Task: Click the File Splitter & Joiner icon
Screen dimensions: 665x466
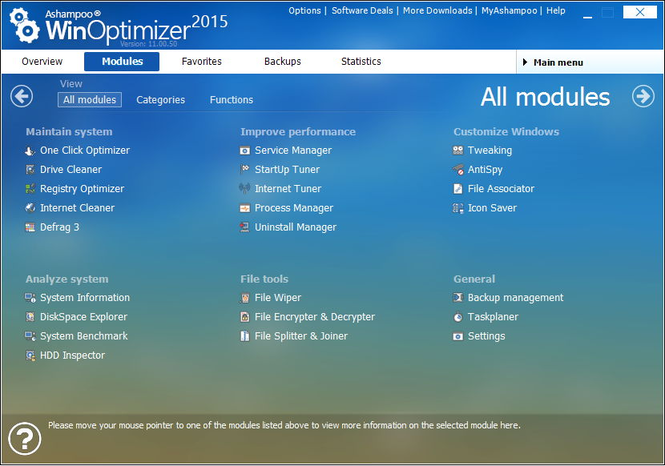Action: (245, 336)
